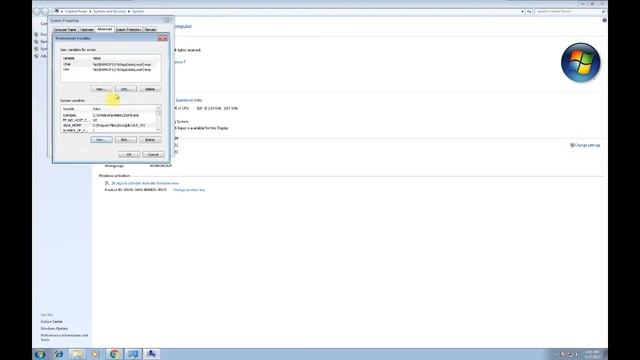This screenshot has width=640, height=360.
Task: Click the System and Security breadcrumb
Action: tap(110, 11)
